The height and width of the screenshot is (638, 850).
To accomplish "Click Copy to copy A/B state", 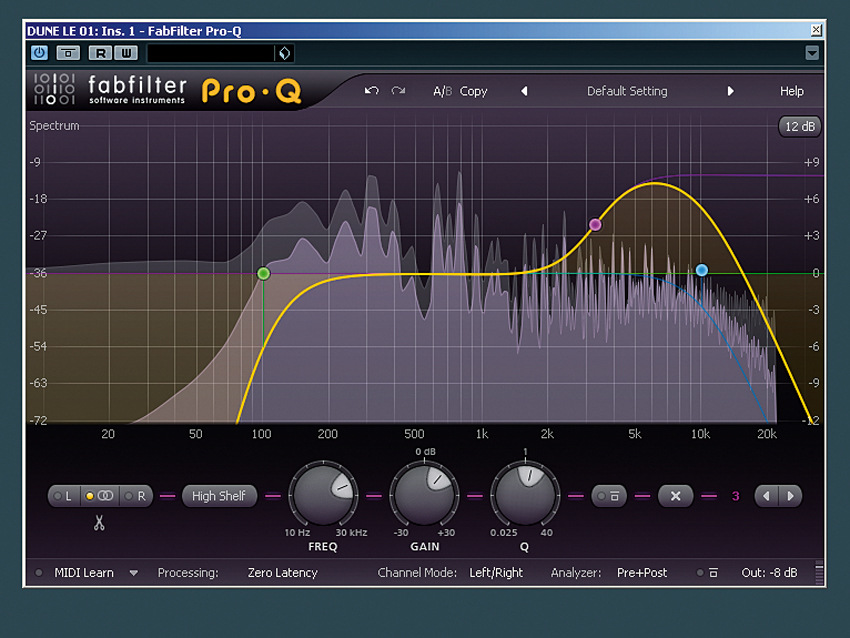I will coord(473,91).
